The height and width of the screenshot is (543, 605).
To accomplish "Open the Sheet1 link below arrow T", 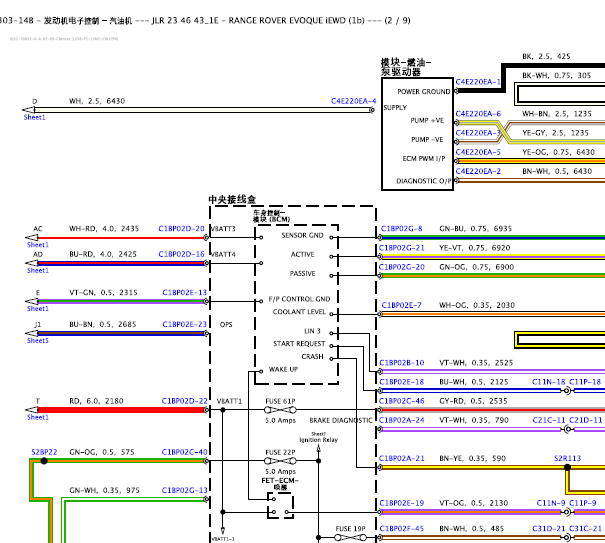I will (x=38, y=417).
